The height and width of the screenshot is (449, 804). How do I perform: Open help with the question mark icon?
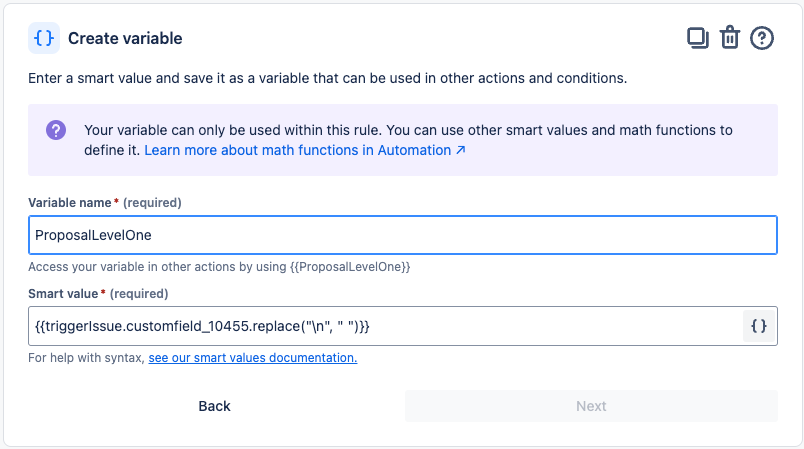(762, 38)
